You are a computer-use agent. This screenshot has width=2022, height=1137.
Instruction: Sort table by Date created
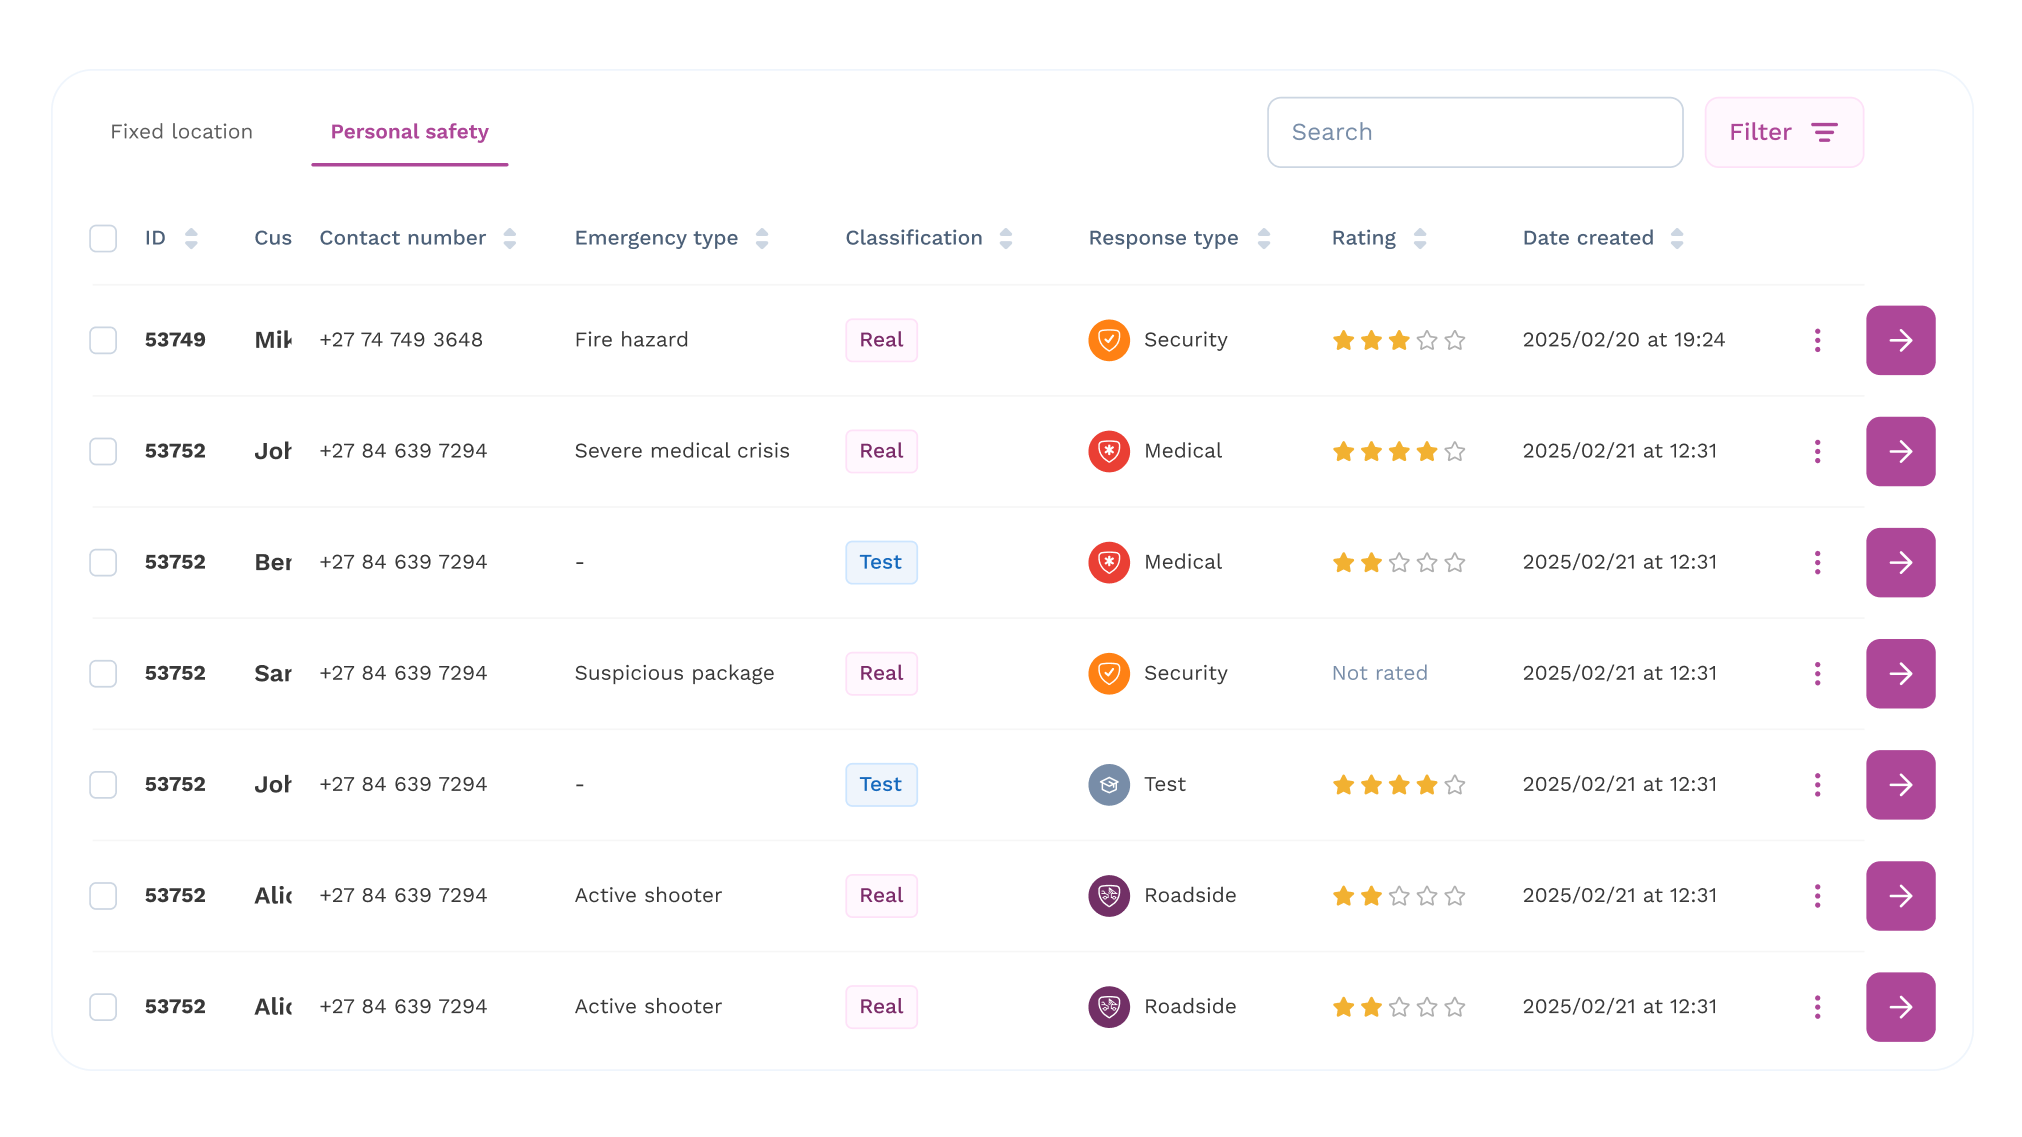(1677, 239)
